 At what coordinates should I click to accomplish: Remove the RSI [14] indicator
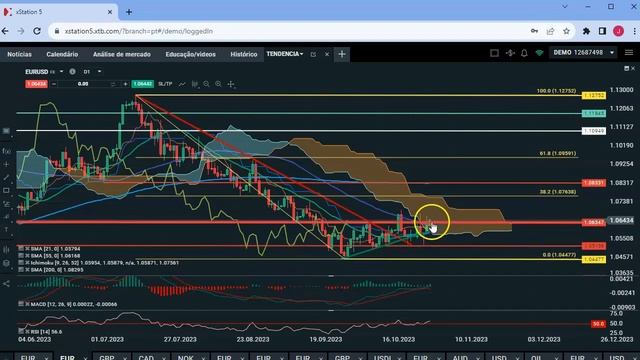pos(27,331)
